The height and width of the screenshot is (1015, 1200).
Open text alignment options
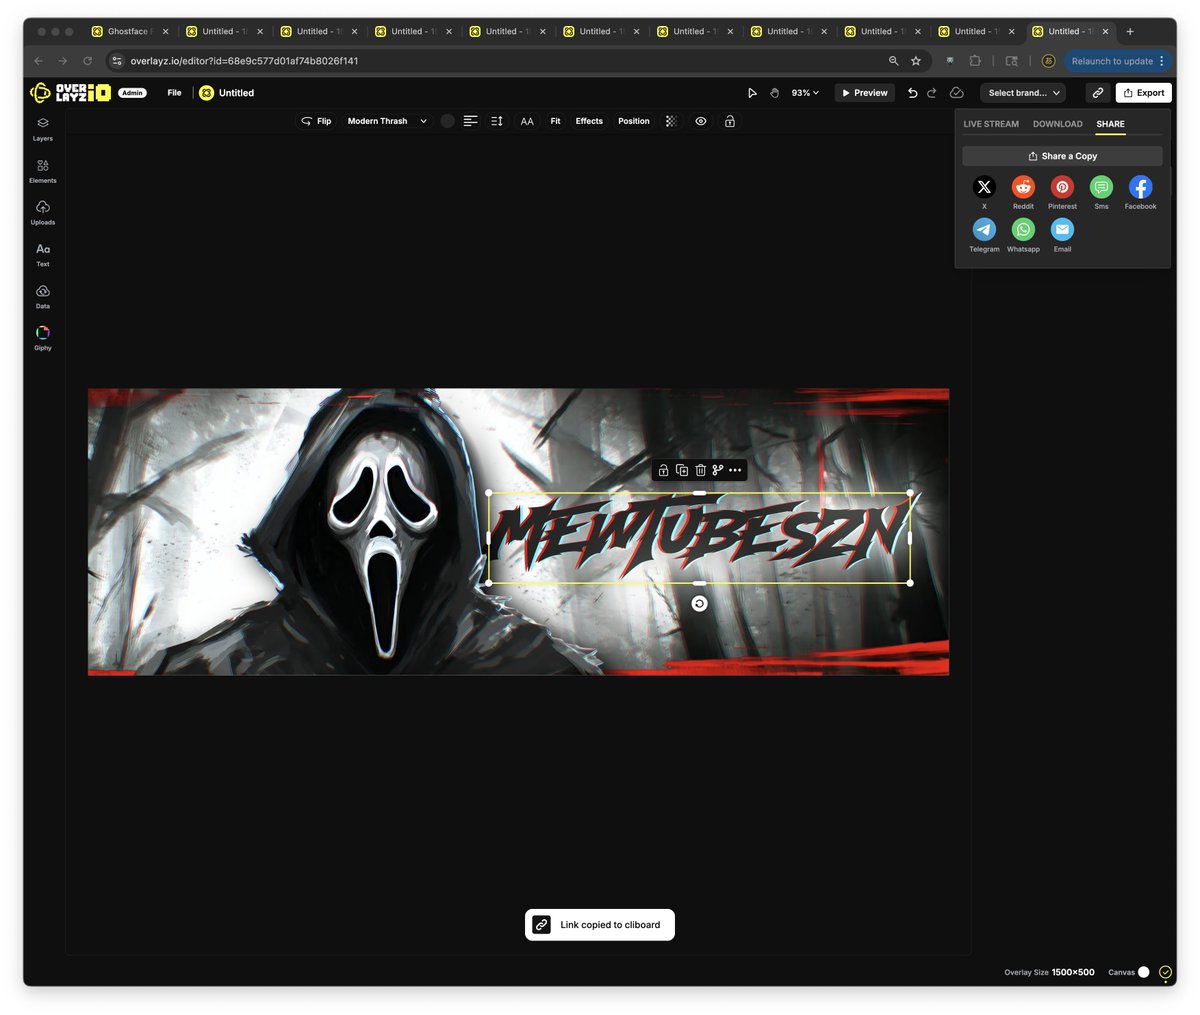pyautogui.click(x=470, y=121)
